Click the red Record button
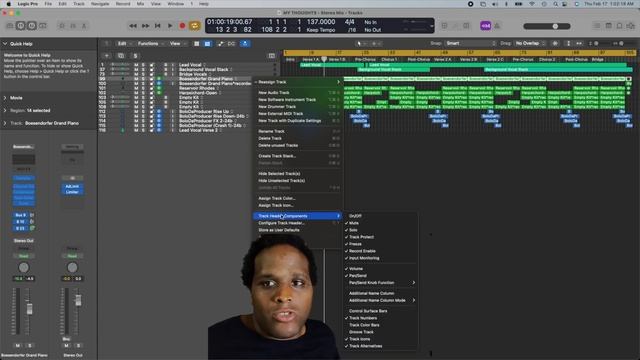Image resolution: width=640 pixels, height=360 pixels. coord(182,26)
